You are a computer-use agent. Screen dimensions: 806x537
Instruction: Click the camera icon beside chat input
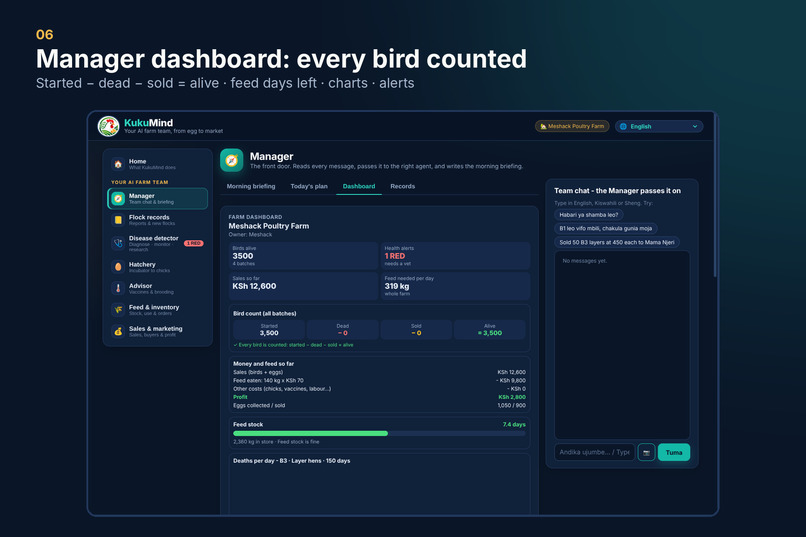[x=647, y=453]
